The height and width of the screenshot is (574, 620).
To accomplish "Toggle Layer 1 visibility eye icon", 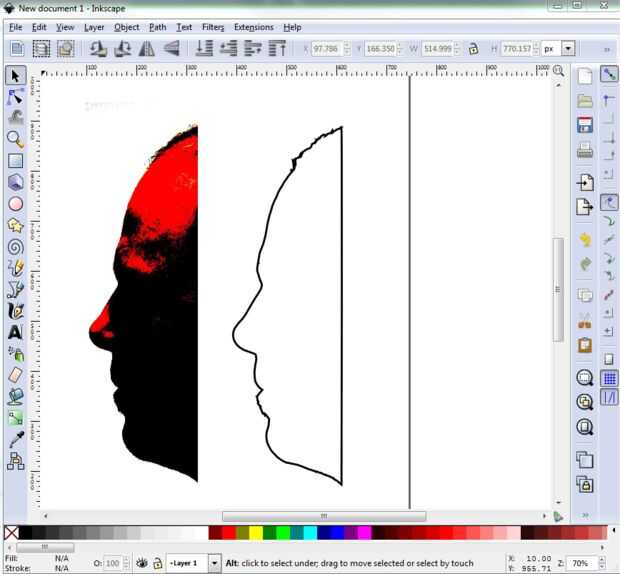I will pyautogui.click(x=142, y=563).
